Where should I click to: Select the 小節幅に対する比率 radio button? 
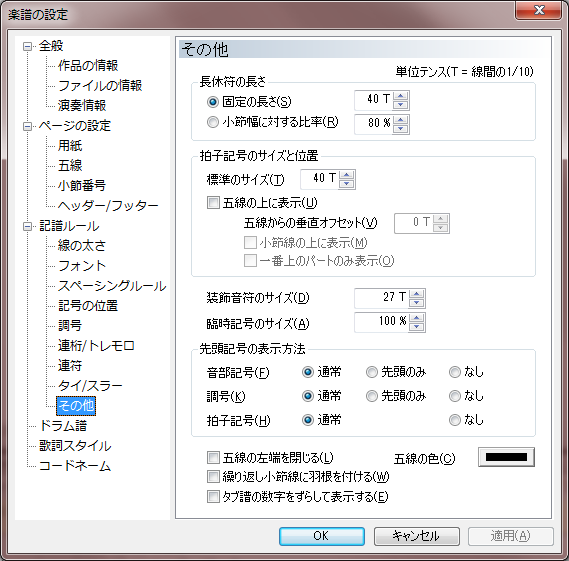(x=213, y=122)
